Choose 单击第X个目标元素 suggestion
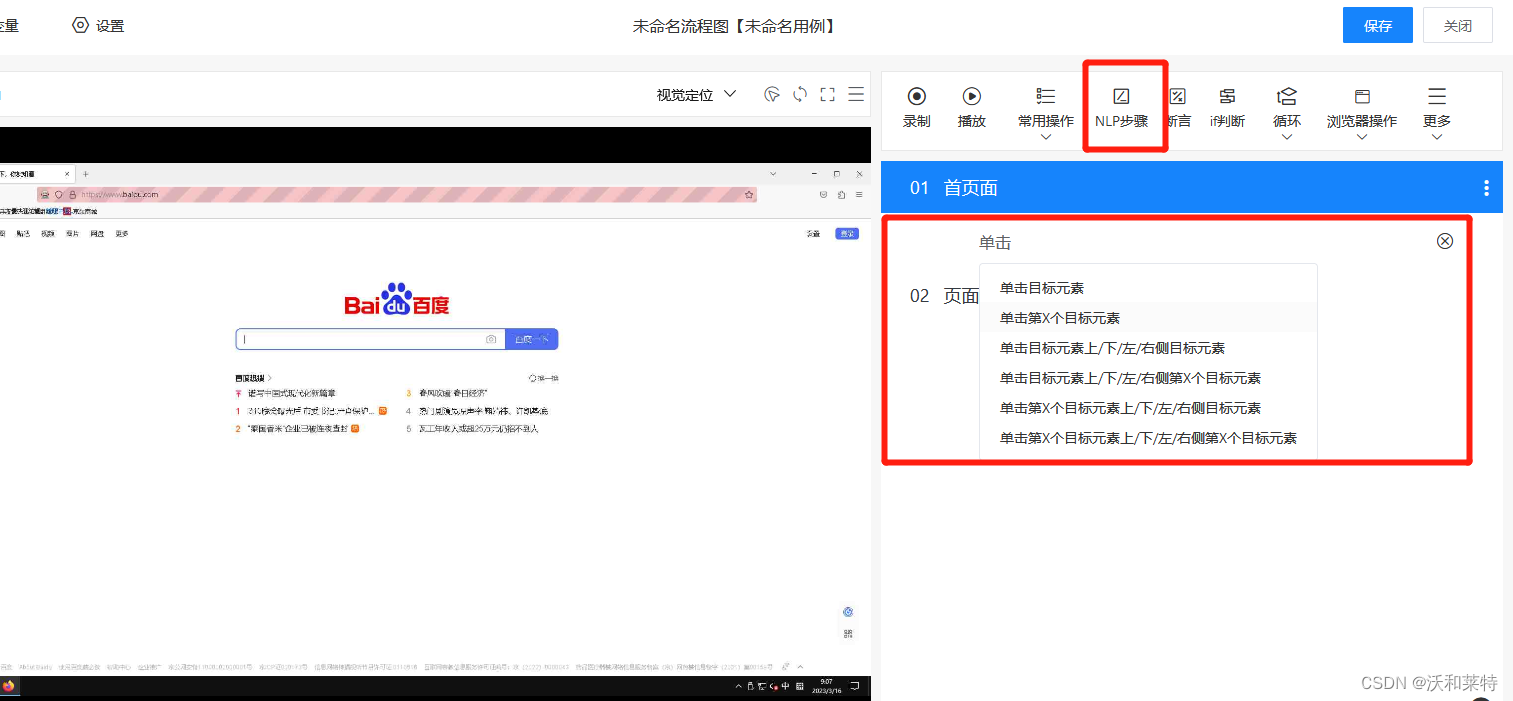The image size is (1513, 701). tap(1148, 318)
